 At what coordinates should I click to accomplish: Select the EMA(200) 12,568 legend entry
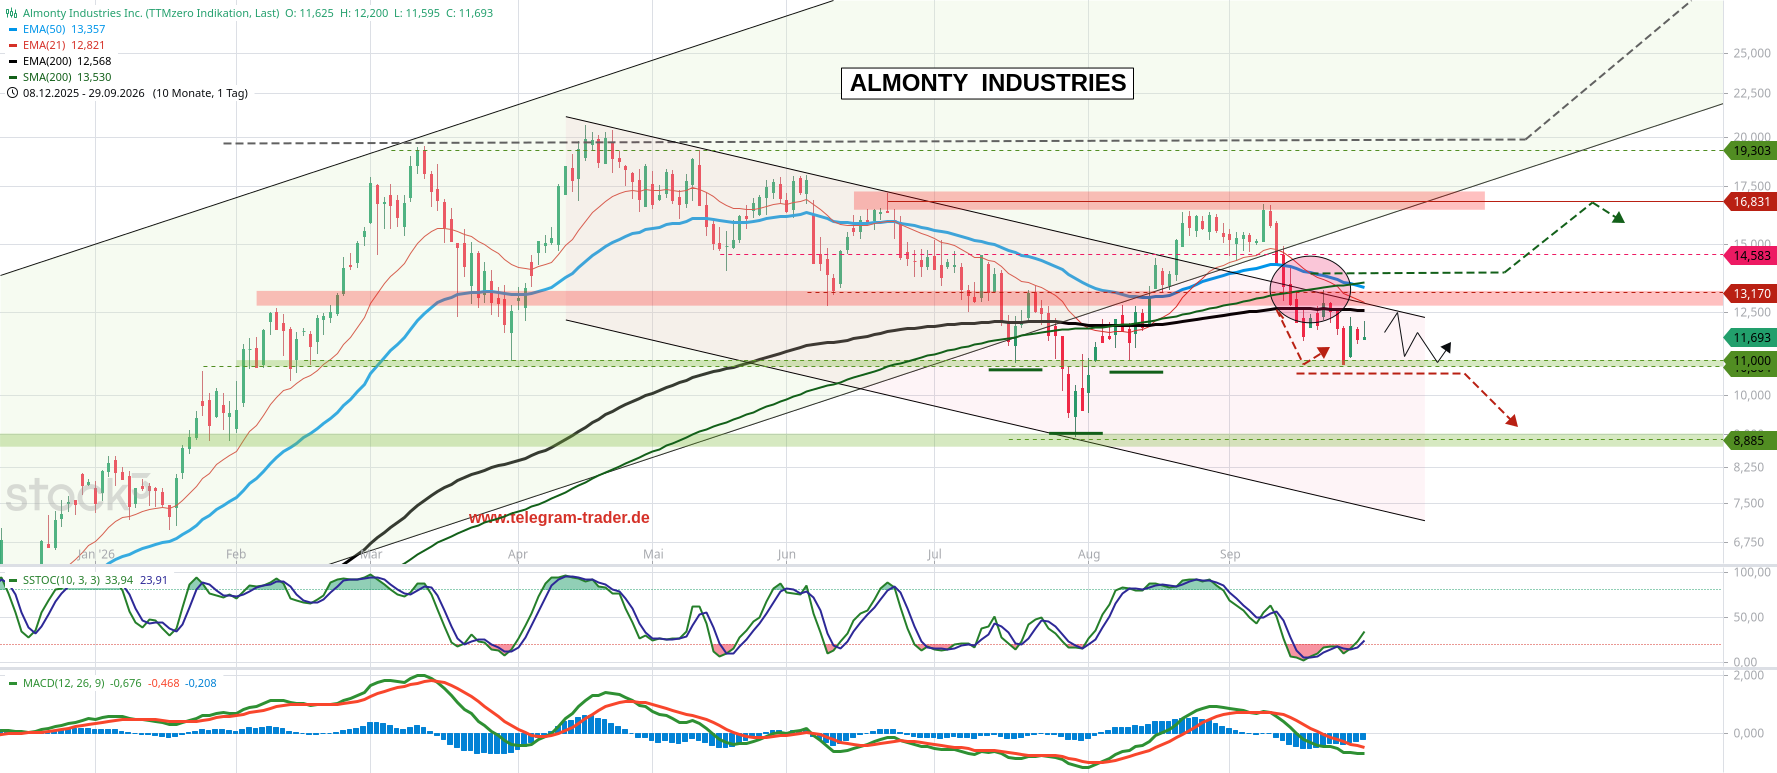pyautogui.click(x=66, y=61)
